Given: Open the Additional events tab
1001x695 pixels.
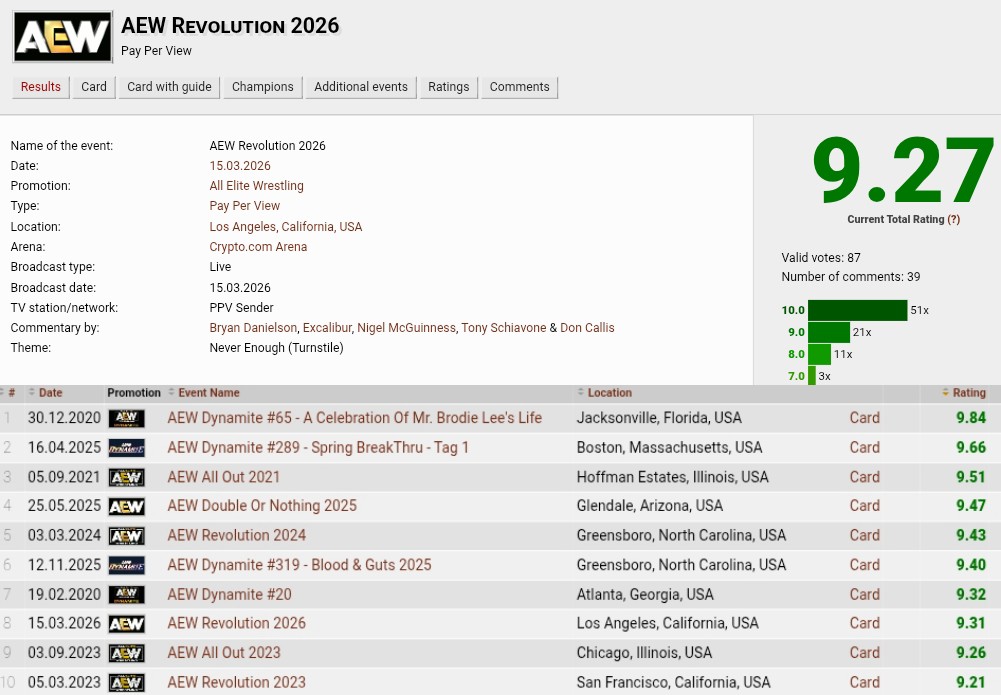Looking at the screenshot, I should [x=361, y=87].
